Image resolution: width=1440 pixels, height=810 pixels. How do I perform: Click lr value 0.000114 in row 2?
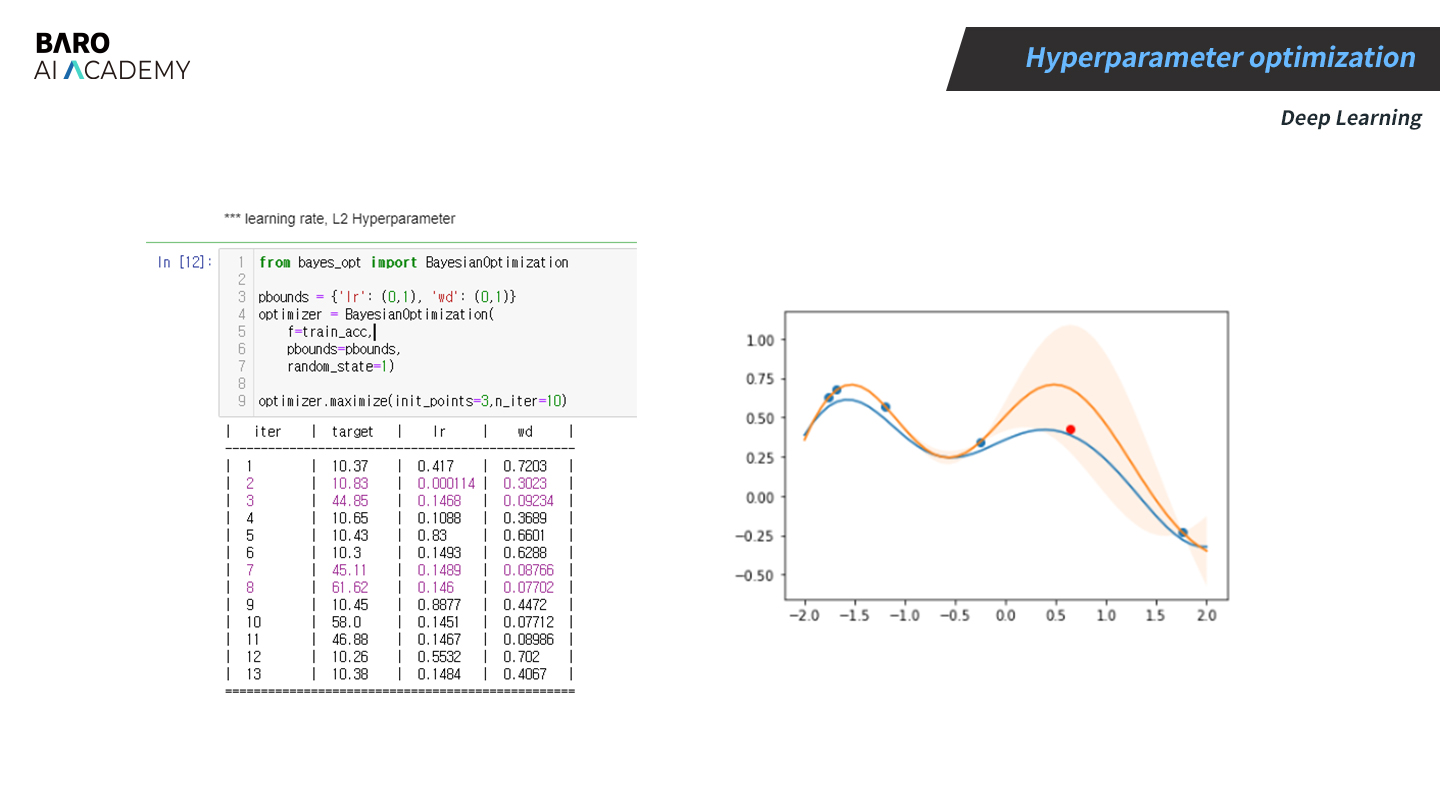click(x=446, y=484)
